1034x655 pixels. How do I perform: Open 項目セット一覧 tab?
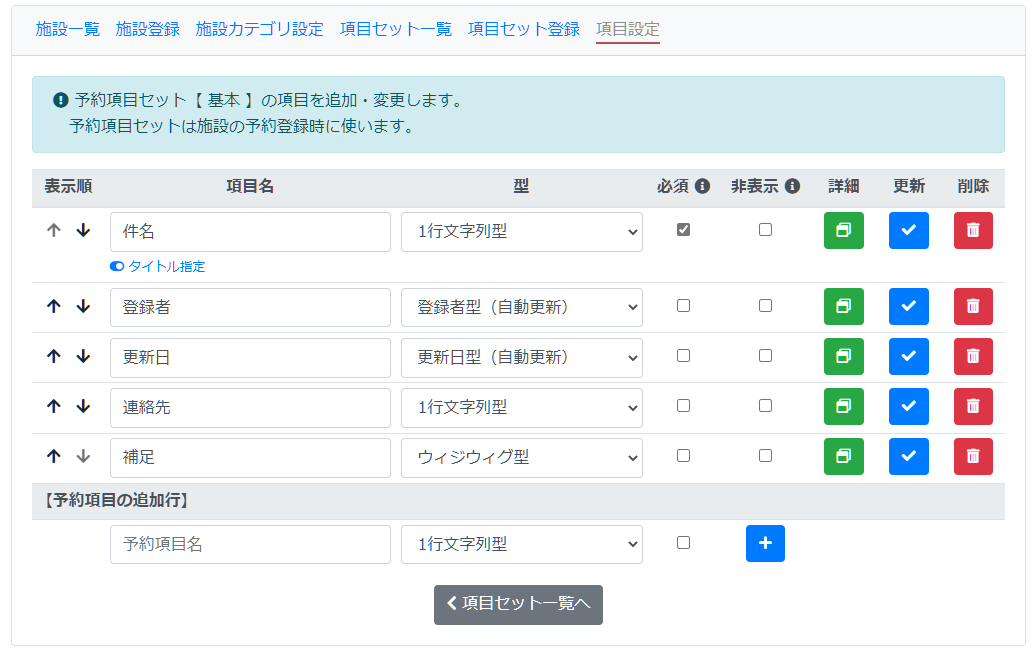pyautogui.click(x=396, y=29)
